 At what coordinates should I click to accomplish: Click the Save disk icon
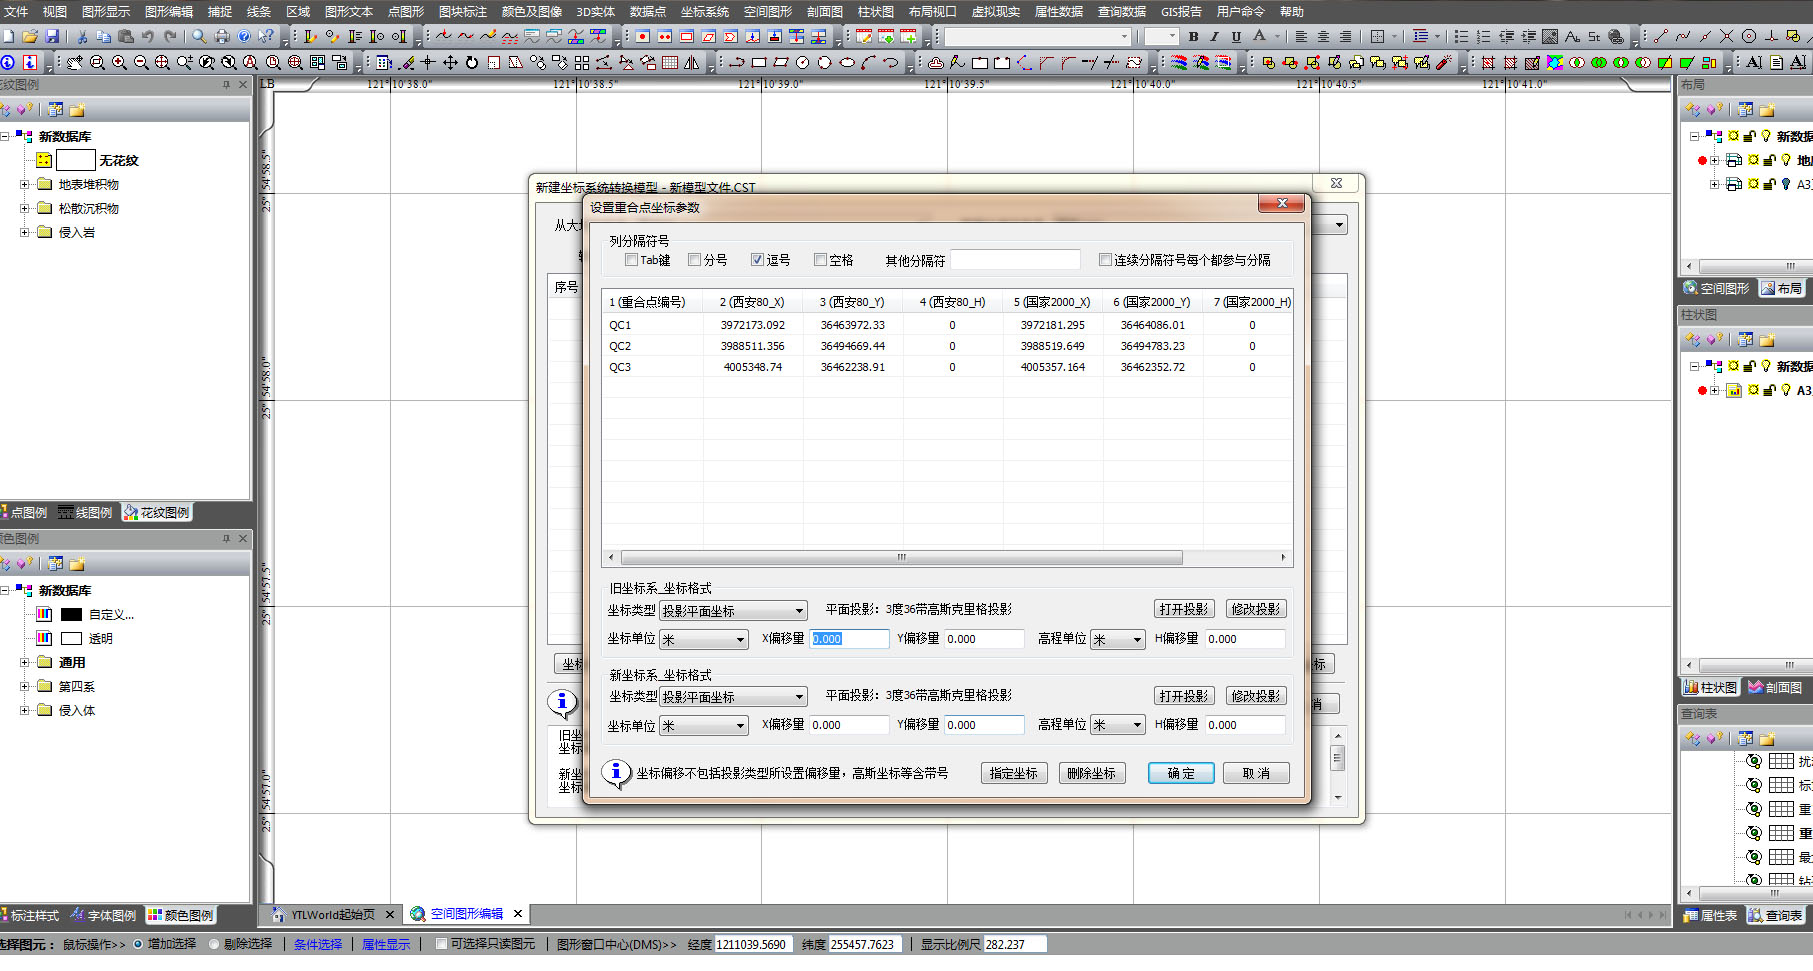(x=52, y=36)
